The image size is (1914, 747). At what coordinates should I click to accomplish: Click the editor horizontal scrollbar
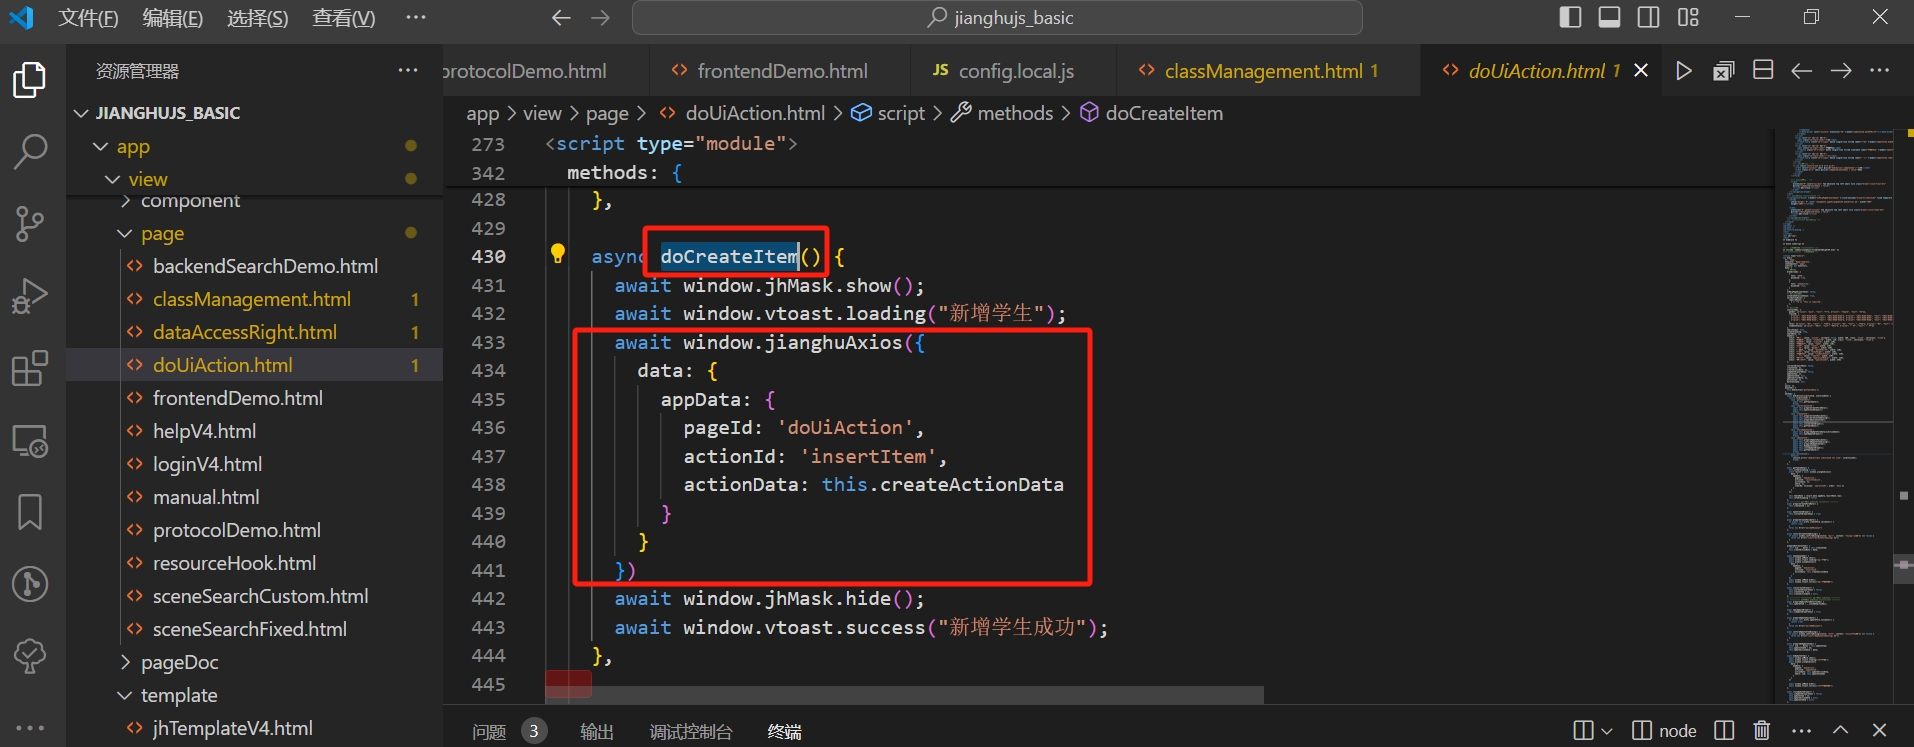pyautogui.click(x=905, y=694)
